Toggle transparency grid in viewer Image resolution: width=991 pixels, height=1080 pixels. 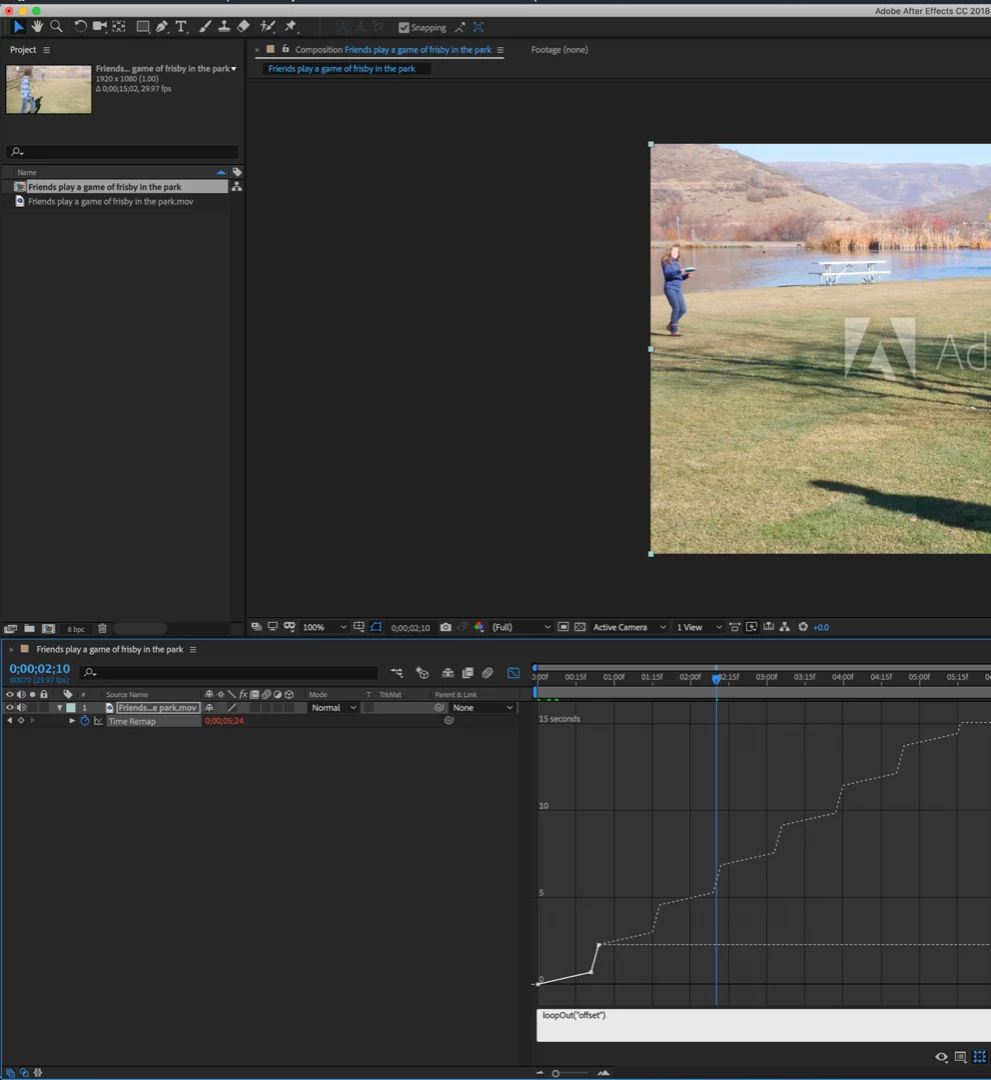point(580,627)
